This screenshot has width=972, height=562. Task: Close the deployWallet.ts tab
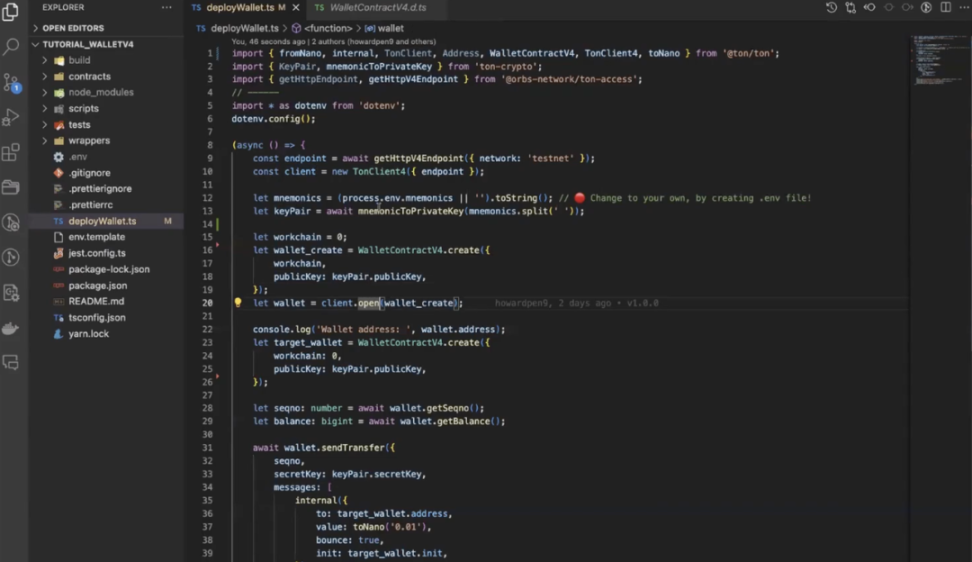[x=296, y=8]
